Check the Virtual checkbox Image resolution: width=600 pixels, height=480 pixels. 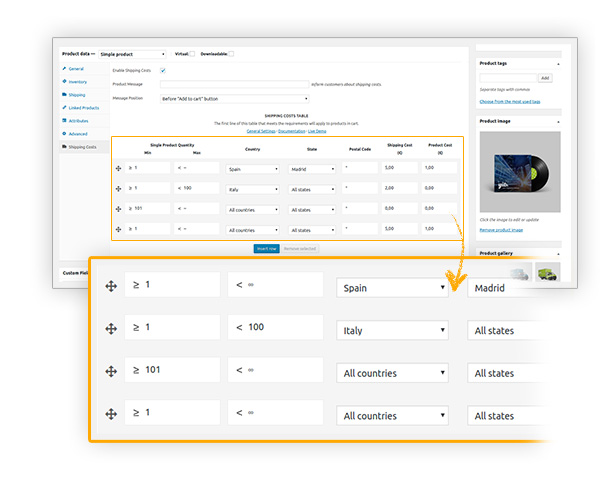click(193, 54)
